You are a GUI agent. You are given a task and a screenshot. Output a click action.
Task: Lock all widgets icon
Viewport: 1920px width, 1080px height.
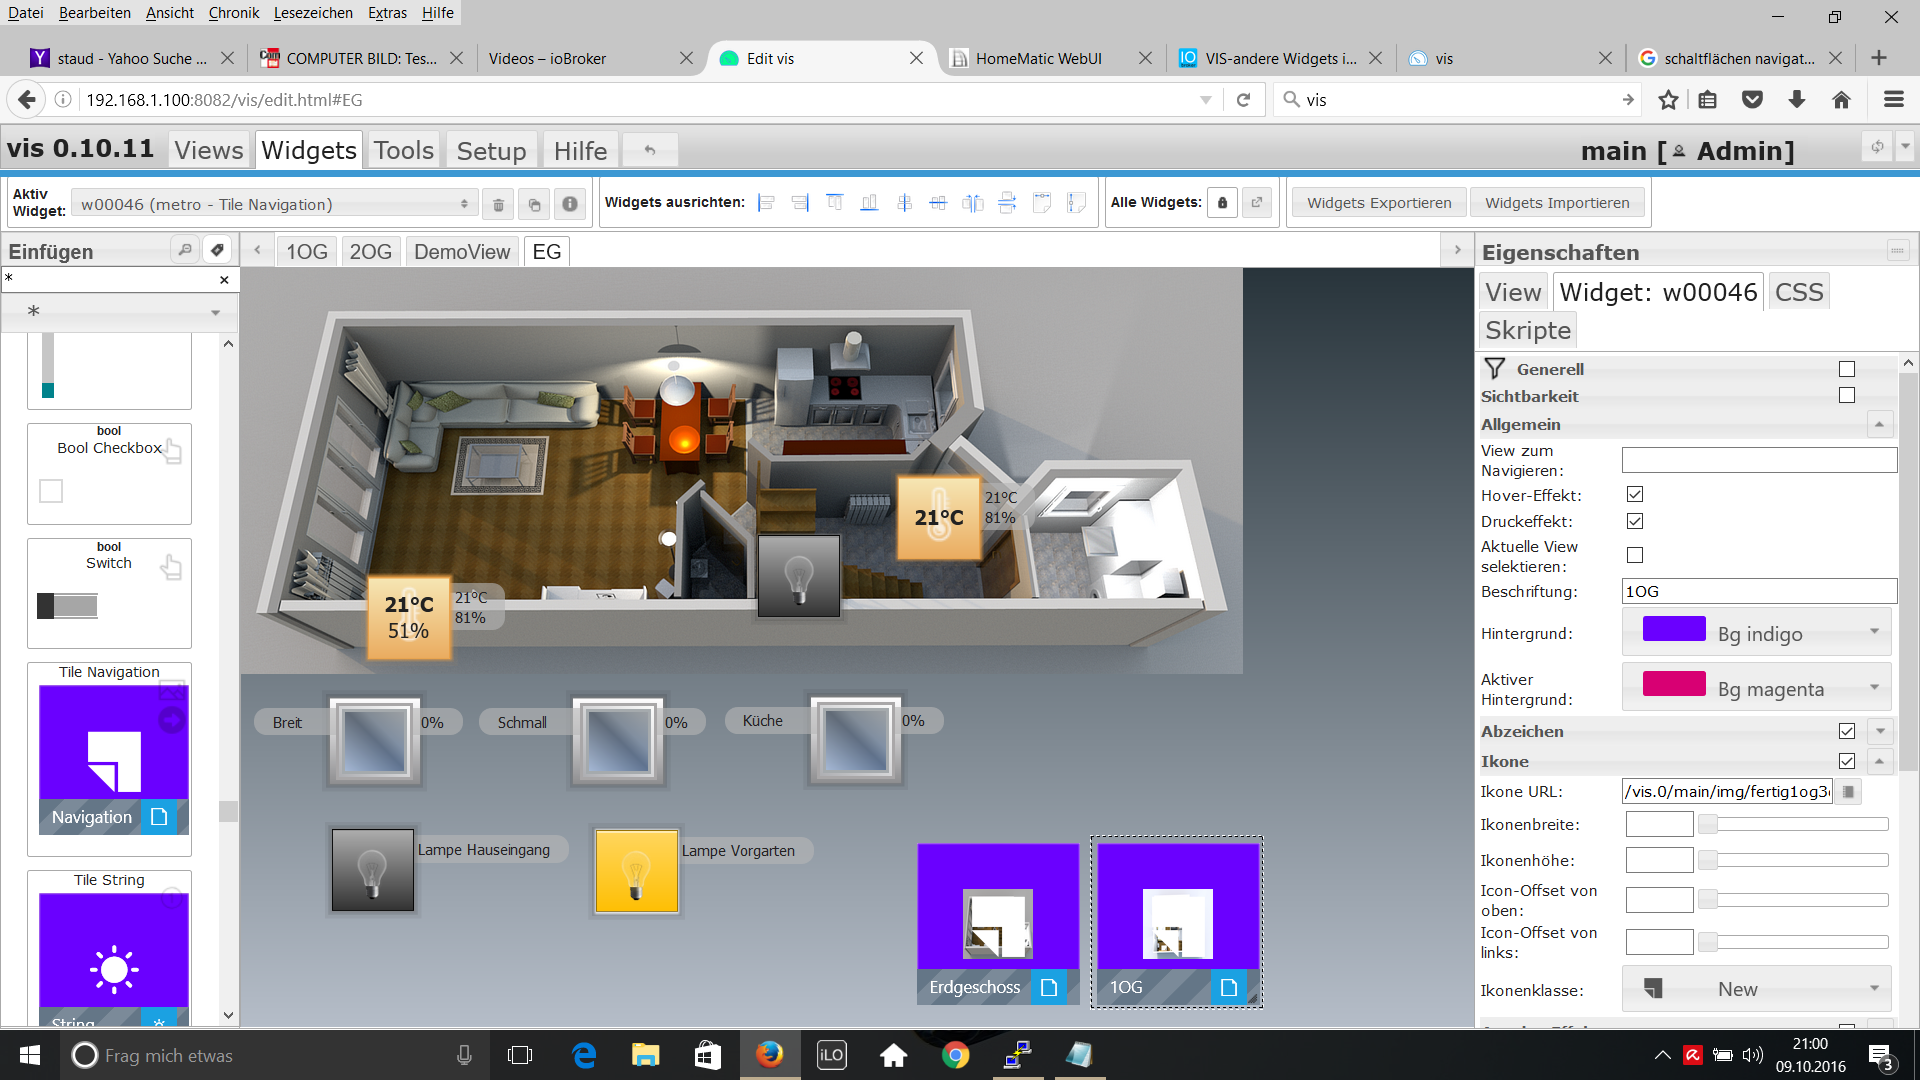(1222, 203)
